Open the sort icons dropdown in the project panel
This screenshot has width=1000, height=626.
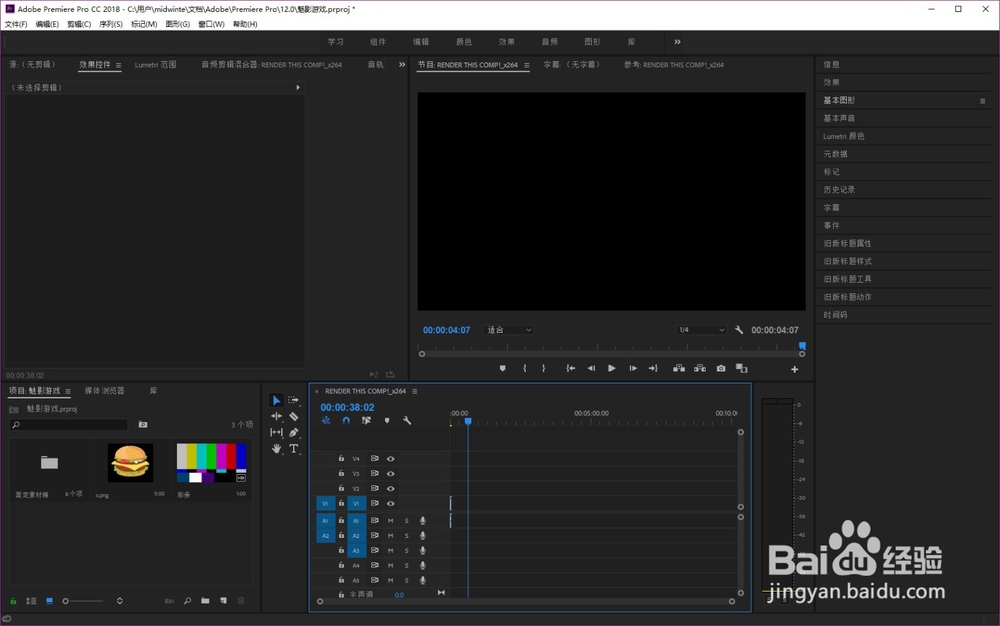tap(119, 601)
